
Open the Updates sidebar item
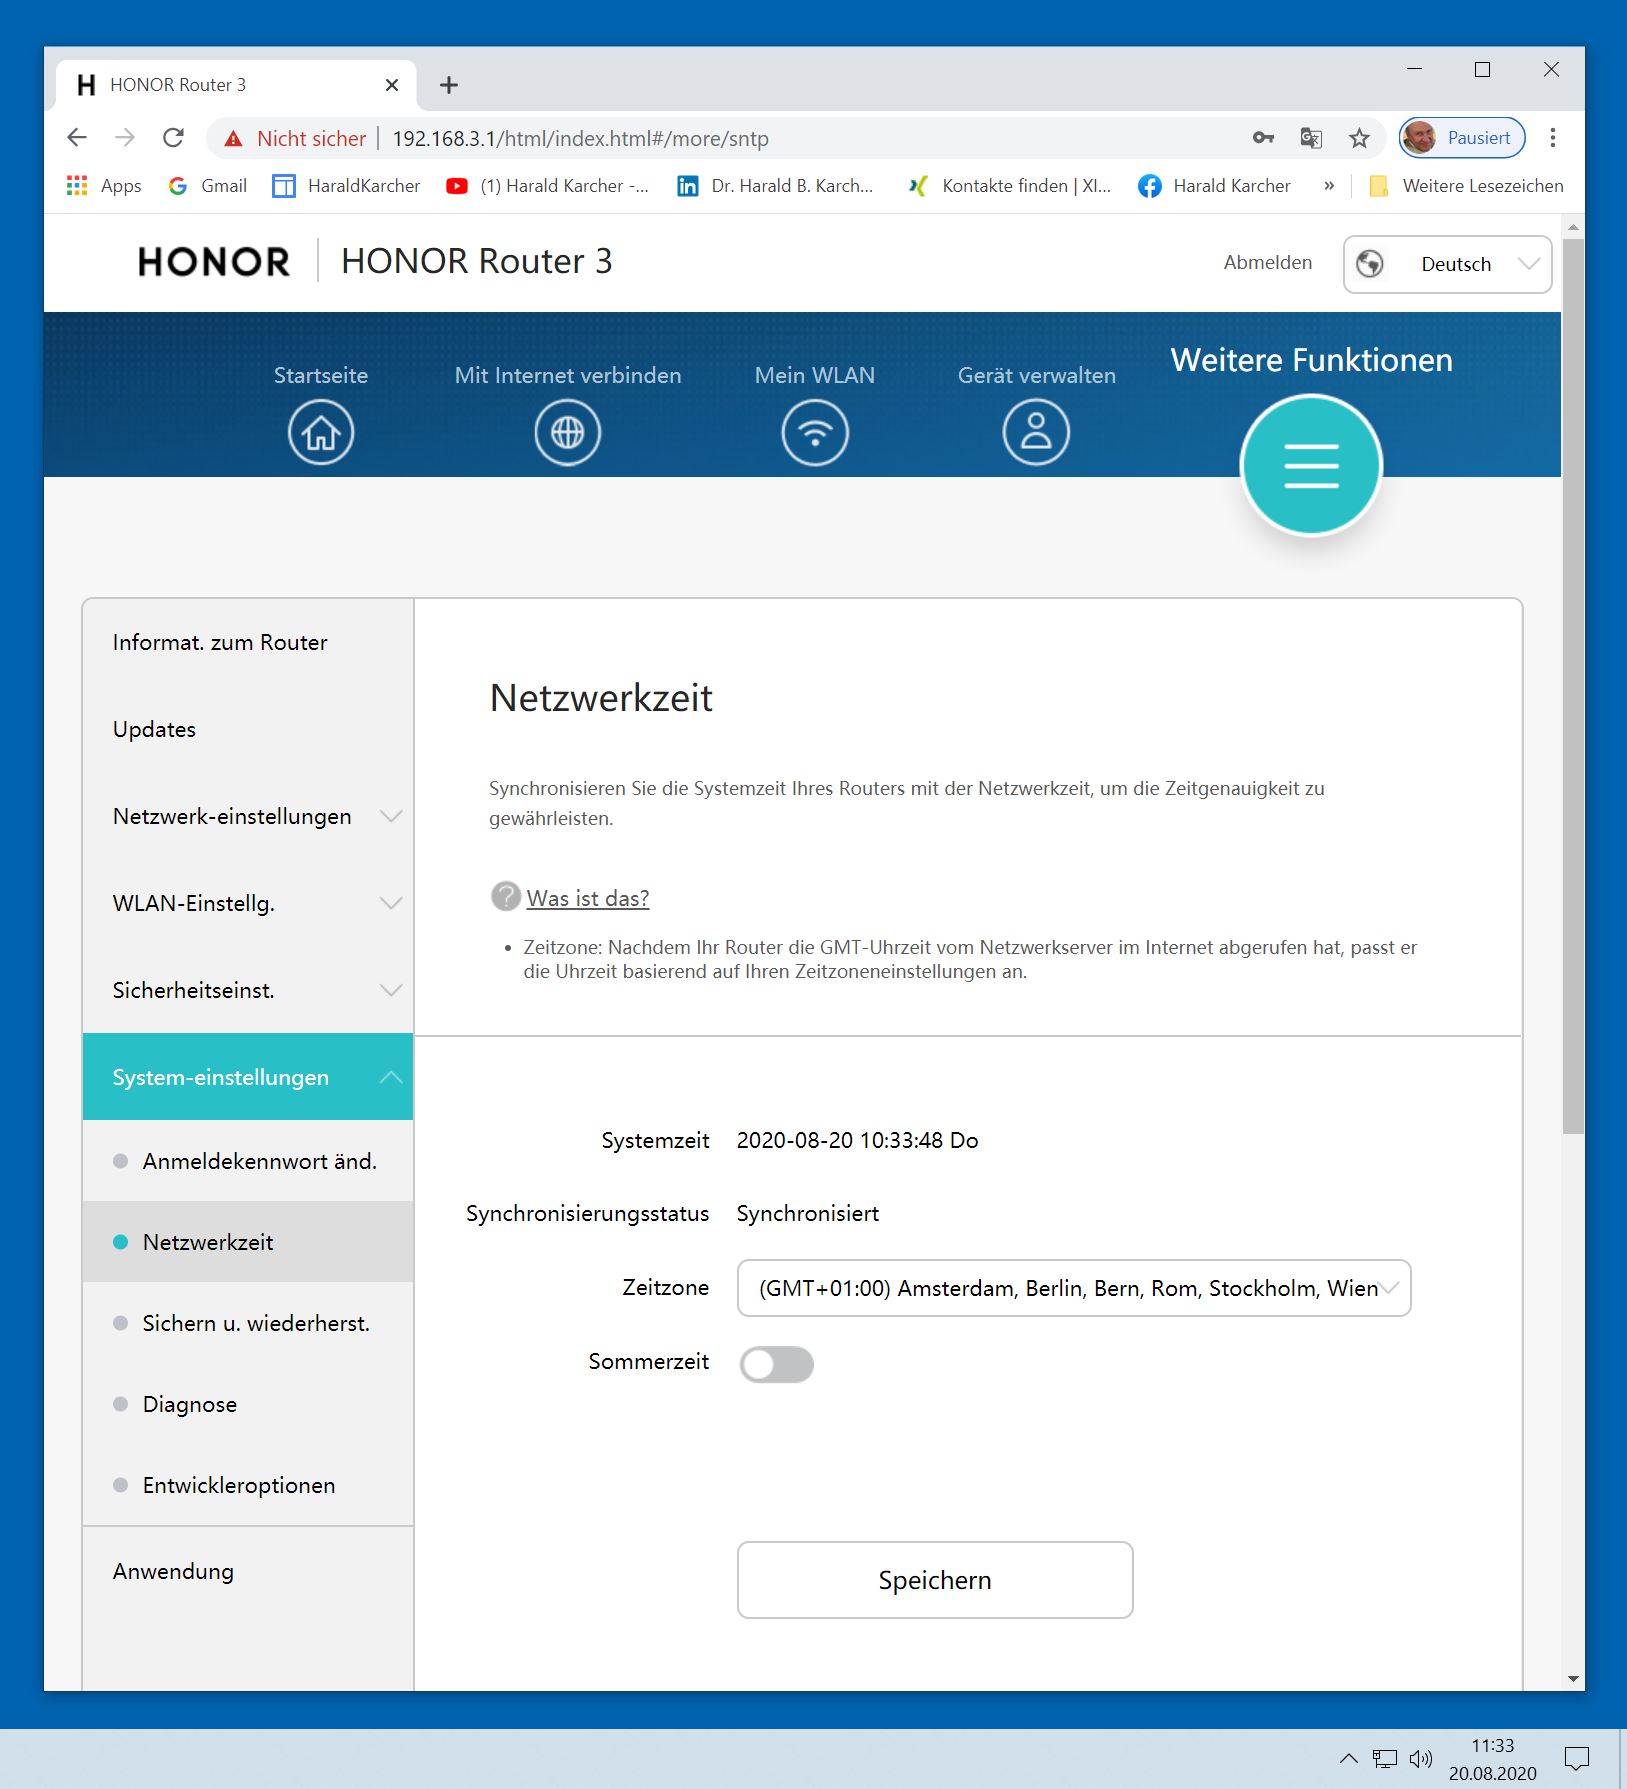248,729
